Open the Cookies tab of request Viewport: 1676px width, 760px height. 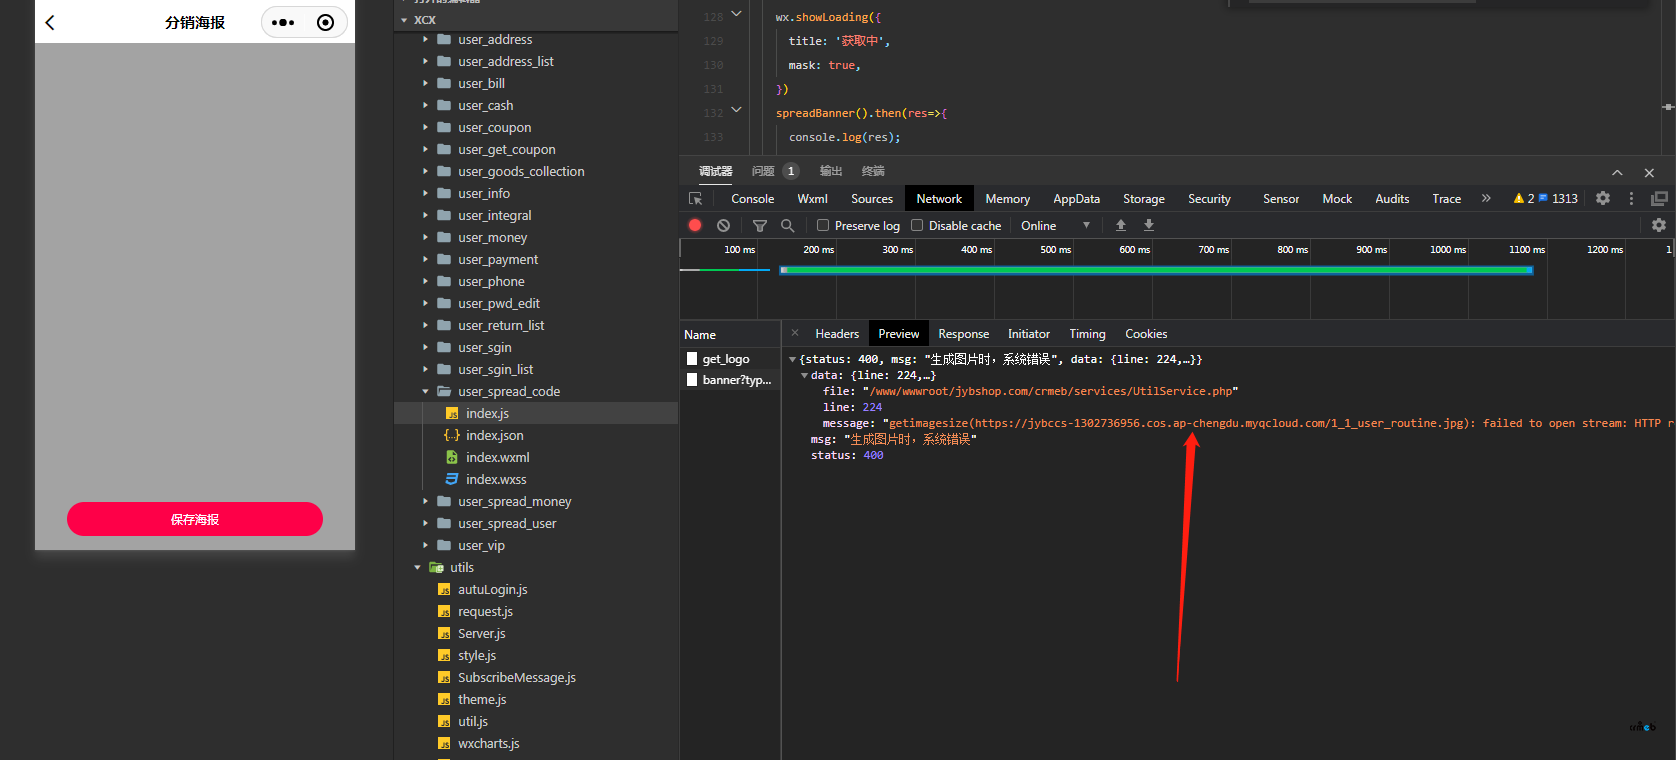[x=1146, y=333]
